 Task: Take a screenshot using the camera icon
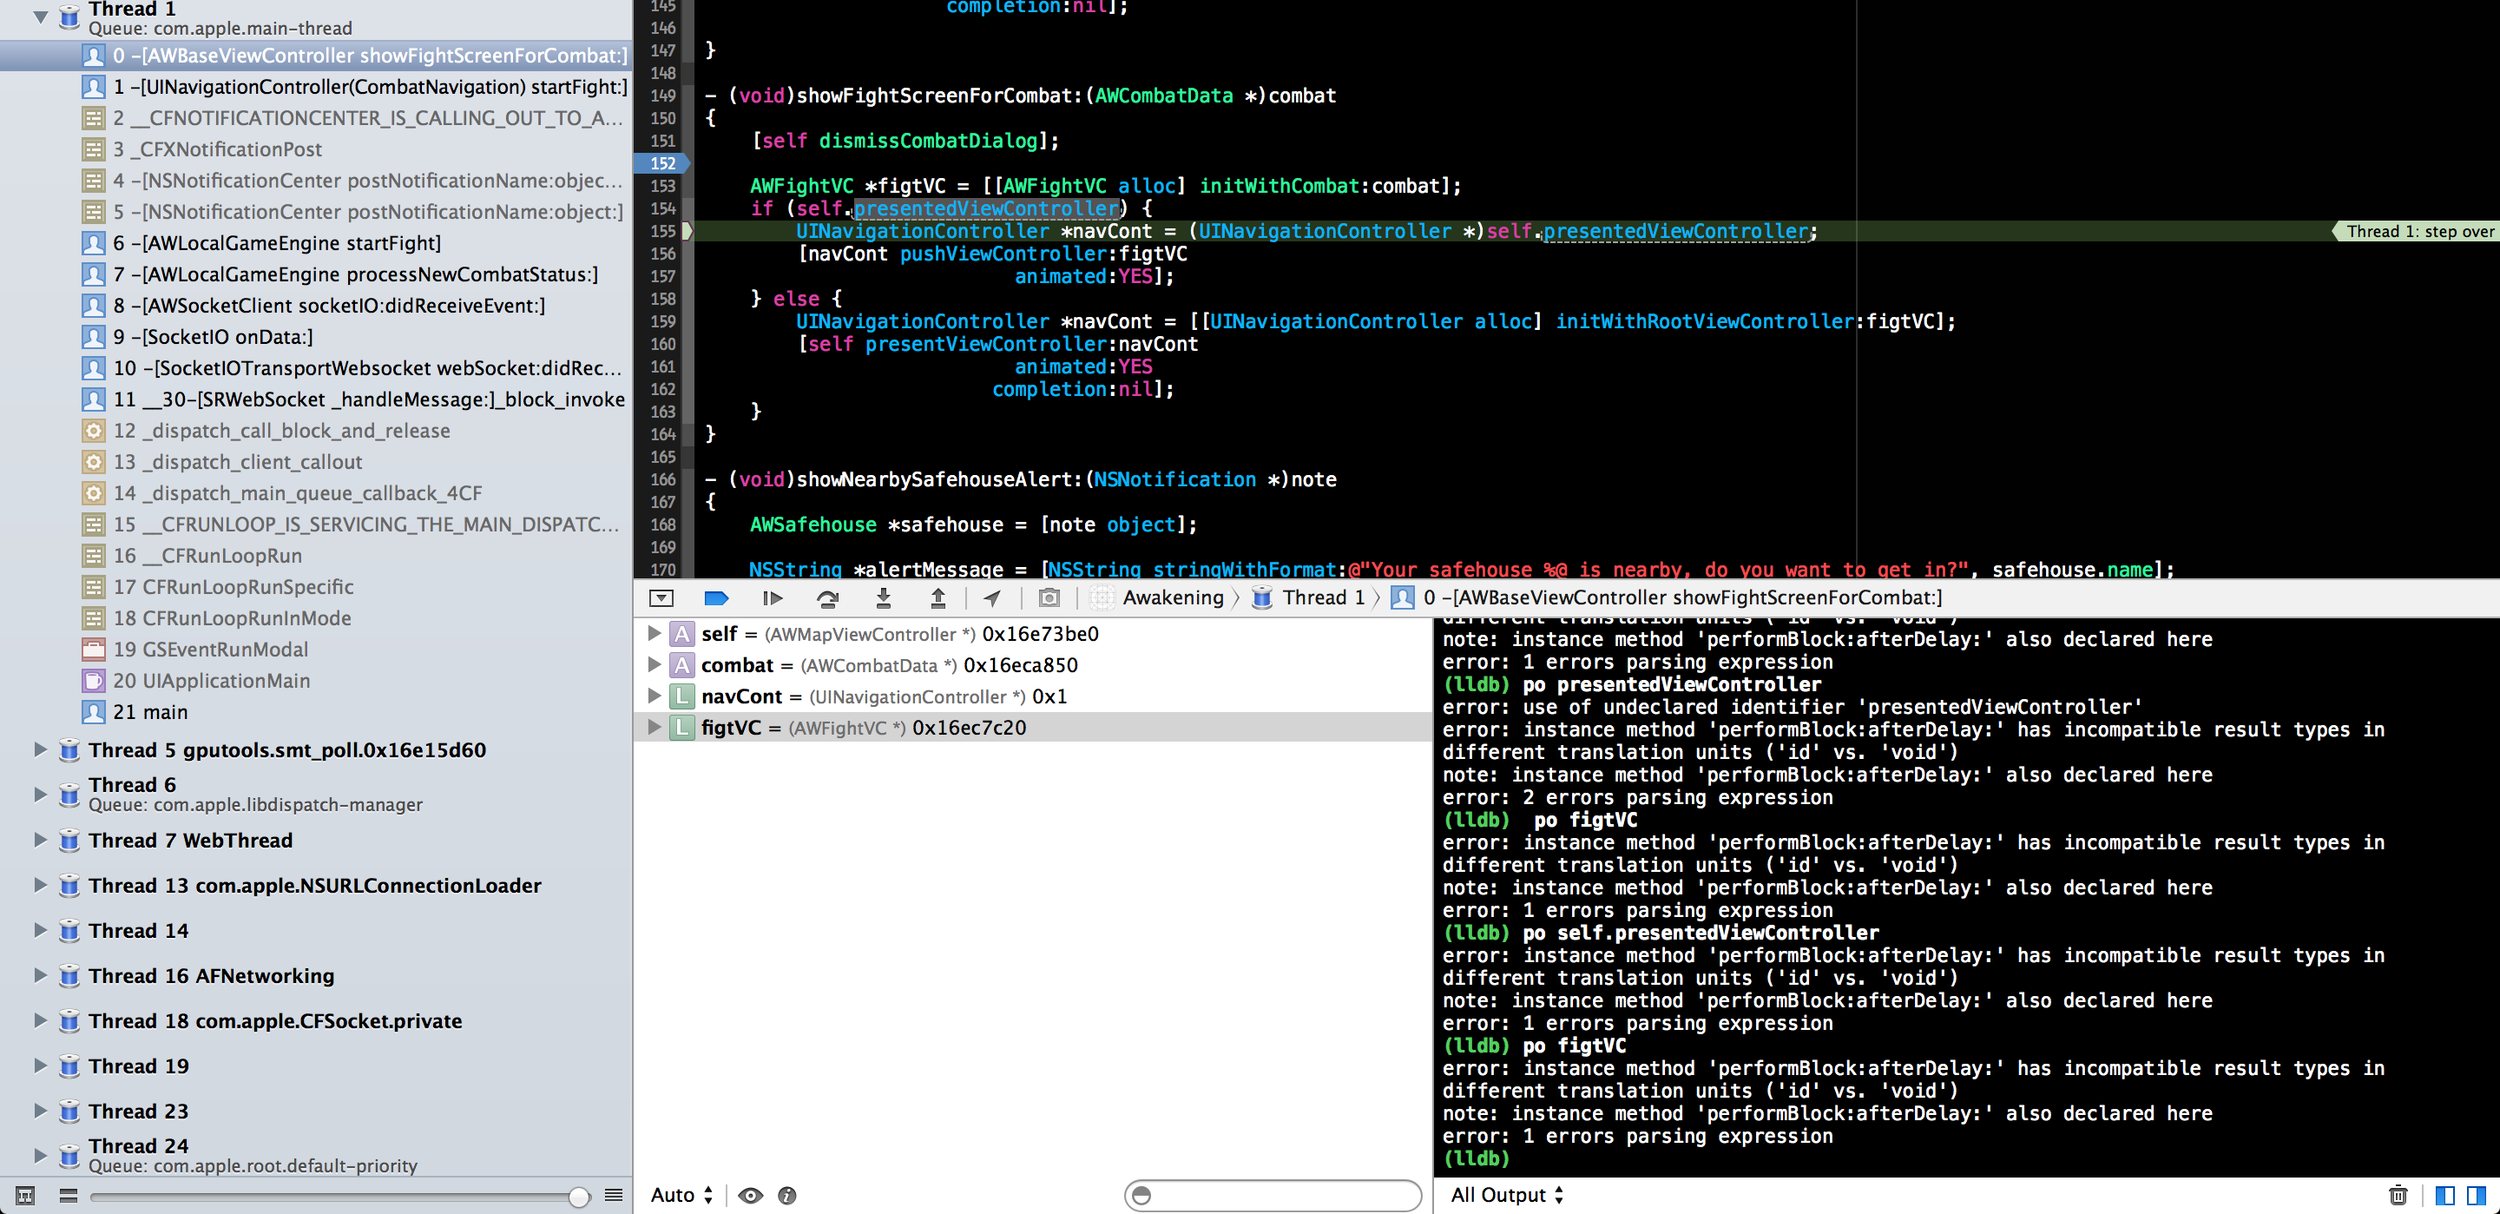[1048, 597]
